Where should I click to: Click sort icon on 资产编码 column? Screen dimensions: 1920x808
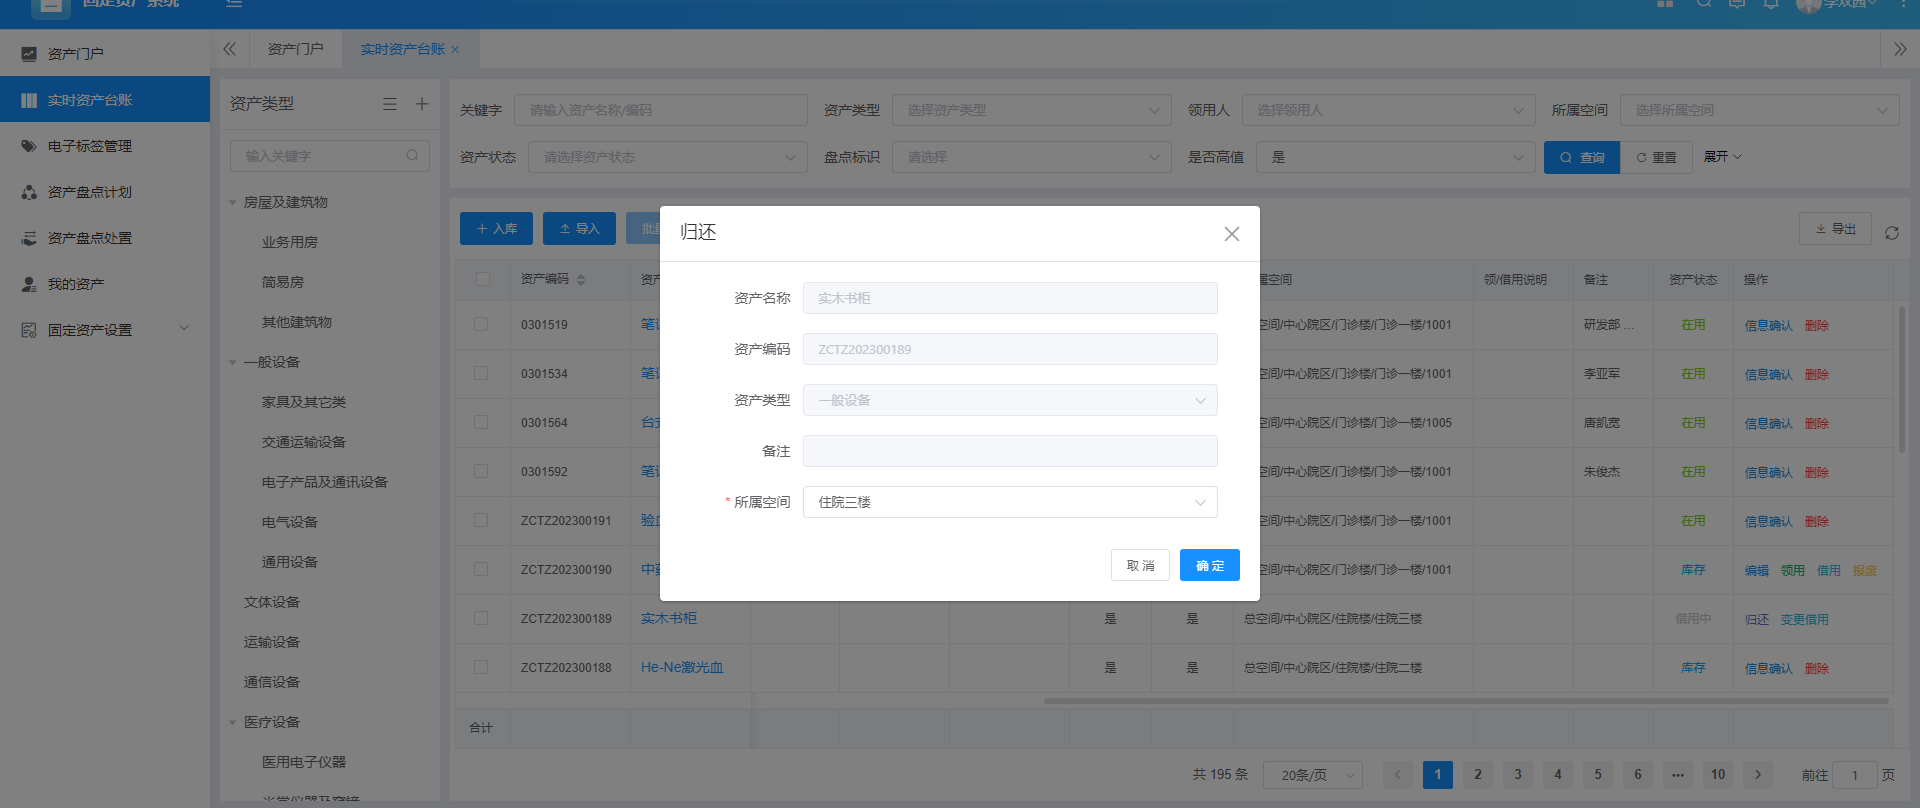pyautogui.click(x=581, y=280)
